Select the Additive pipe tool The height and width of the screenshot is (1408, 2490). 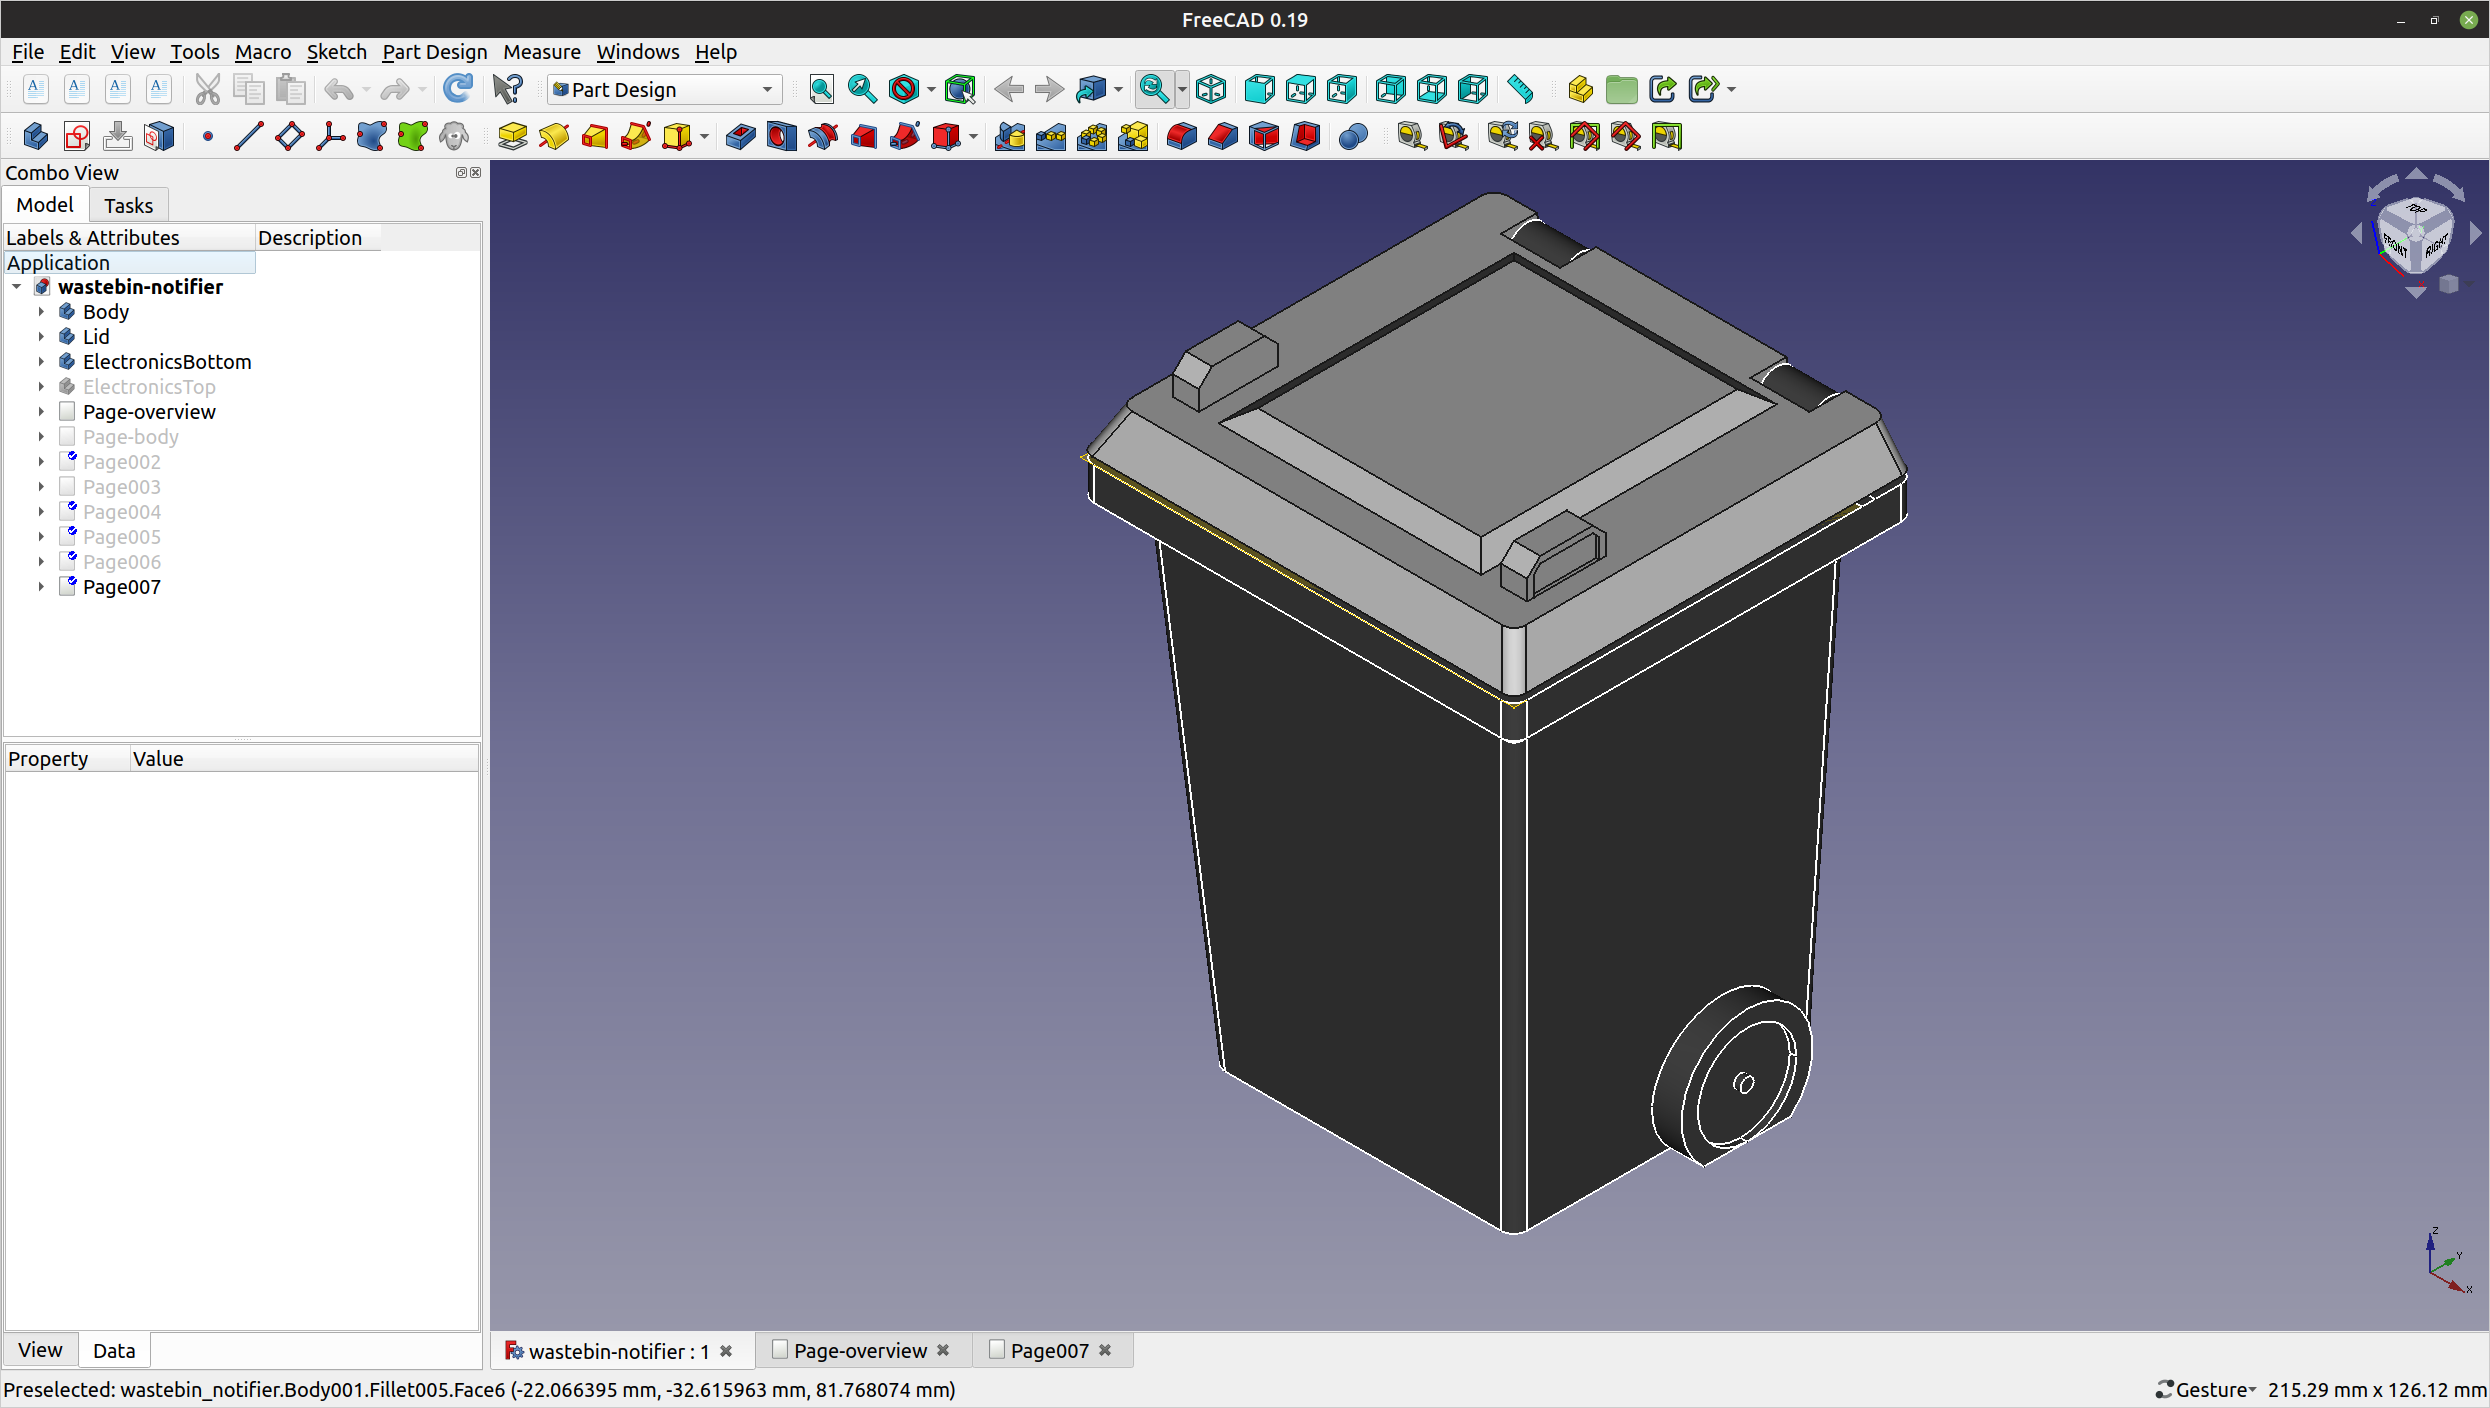pyautogui.click(x=636, y=136)
